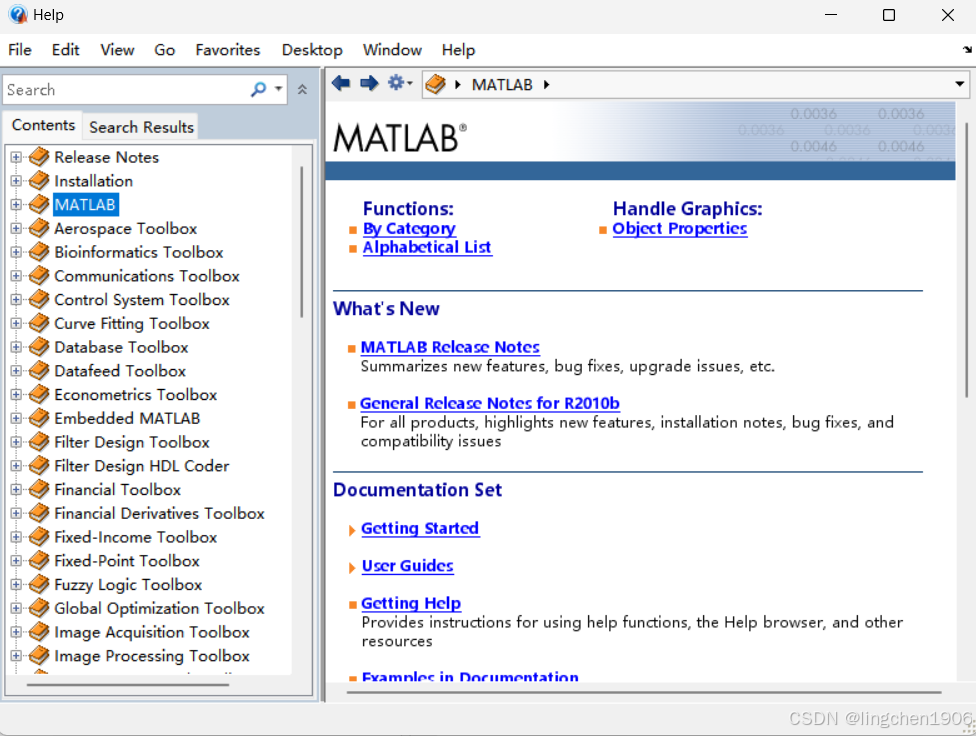Open the View menu
Screen dimensions: 976x736
point(117,50)
